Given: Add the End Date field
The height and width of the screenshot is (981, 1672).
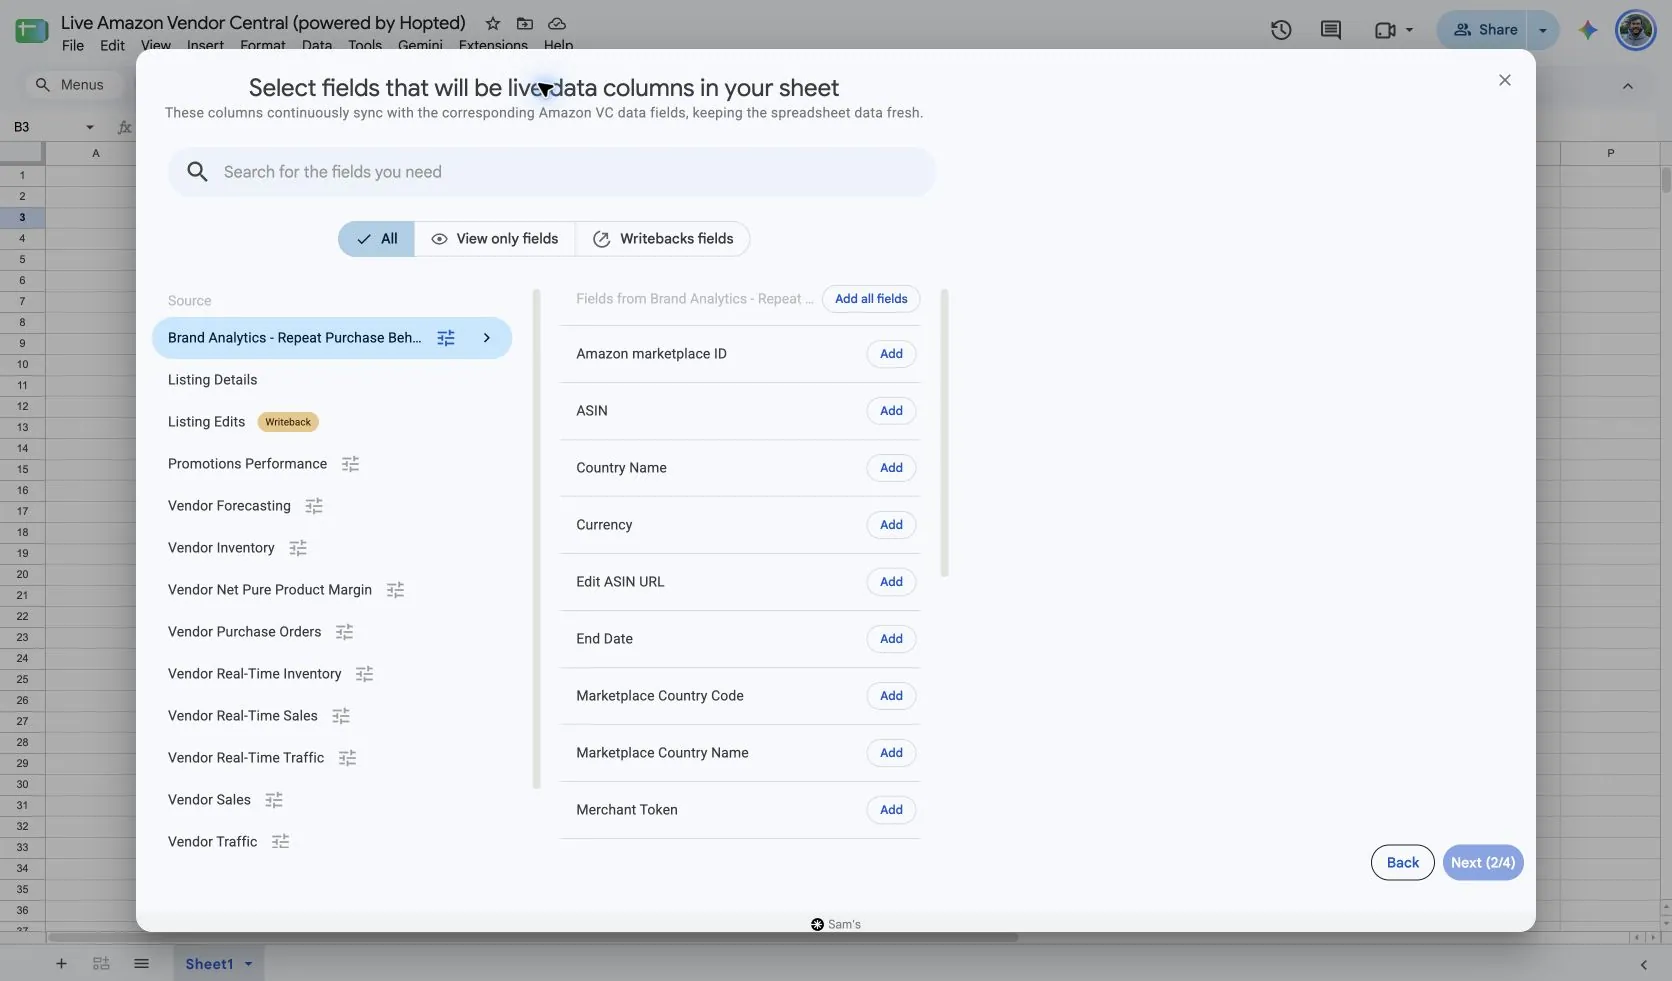Looking at the screenshot, I should tap(891, 639).
